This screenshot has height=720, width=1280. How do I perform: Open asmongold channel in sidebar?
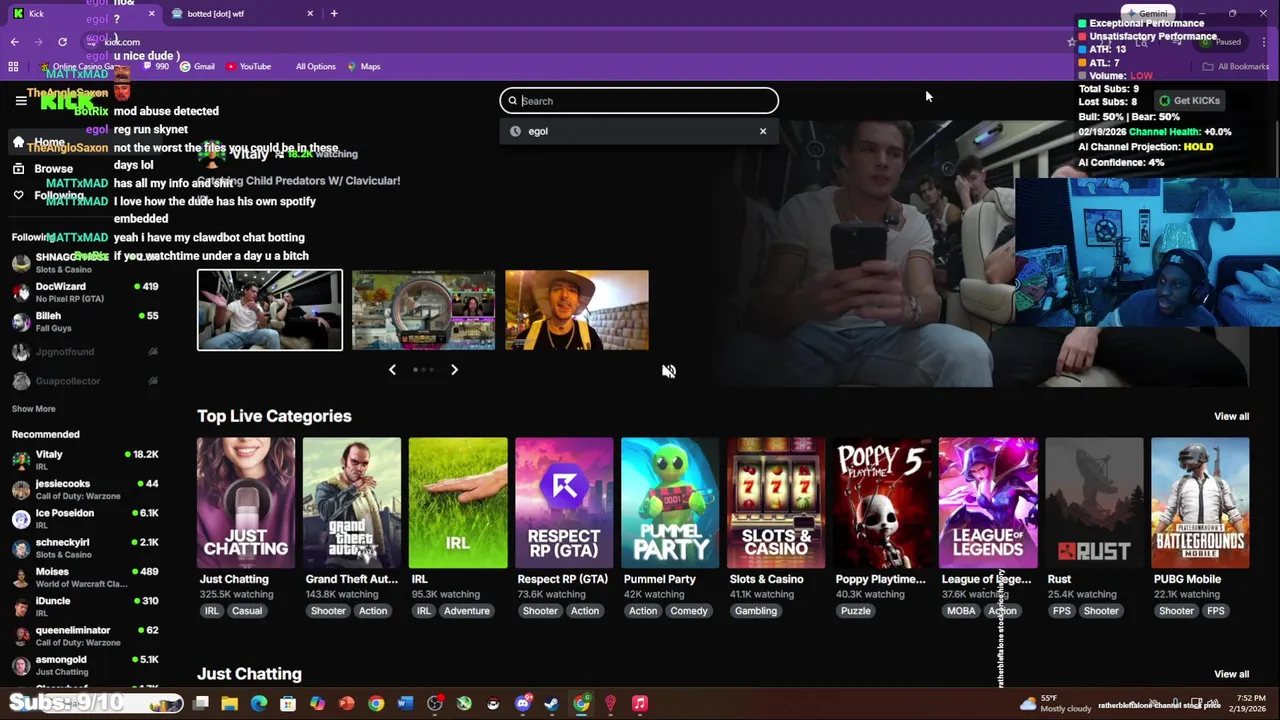pyautogui.click(x=85, y=665)
